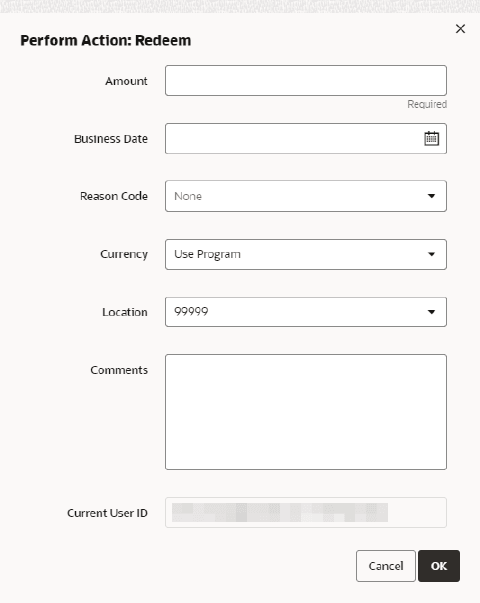Image resolution: width=480 pixels, height=603 pixels.
Task: Open the Business Date calendar picker
Action: click(432, 138)
